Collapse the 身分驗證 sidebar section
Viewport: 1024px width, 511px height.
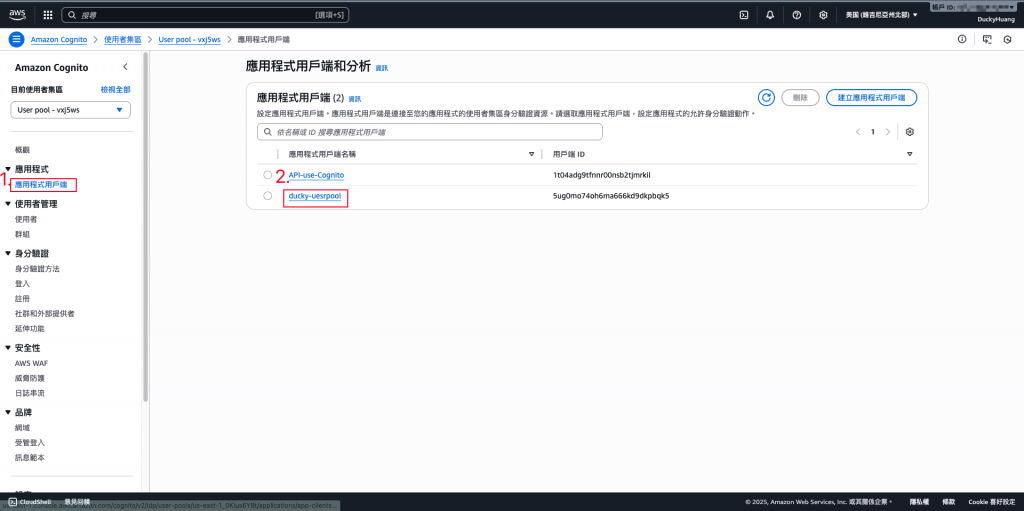(8, 254)
